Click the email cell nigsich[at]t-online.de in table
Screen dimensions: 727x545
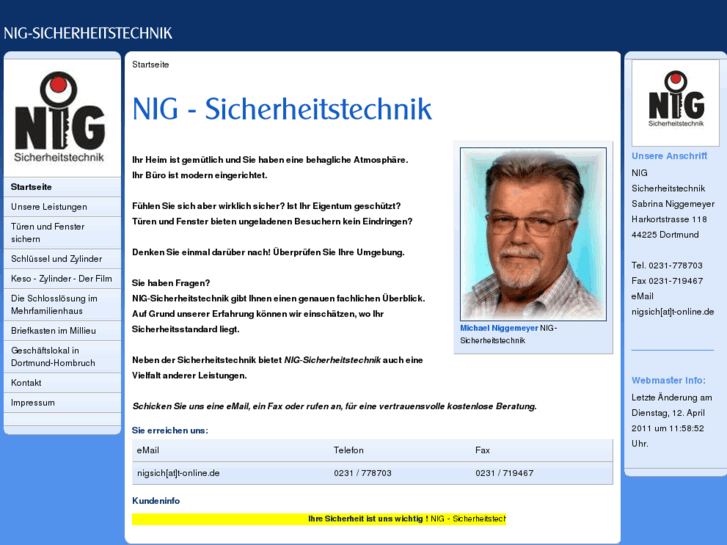pyautogui.click(x=178, y=473)
